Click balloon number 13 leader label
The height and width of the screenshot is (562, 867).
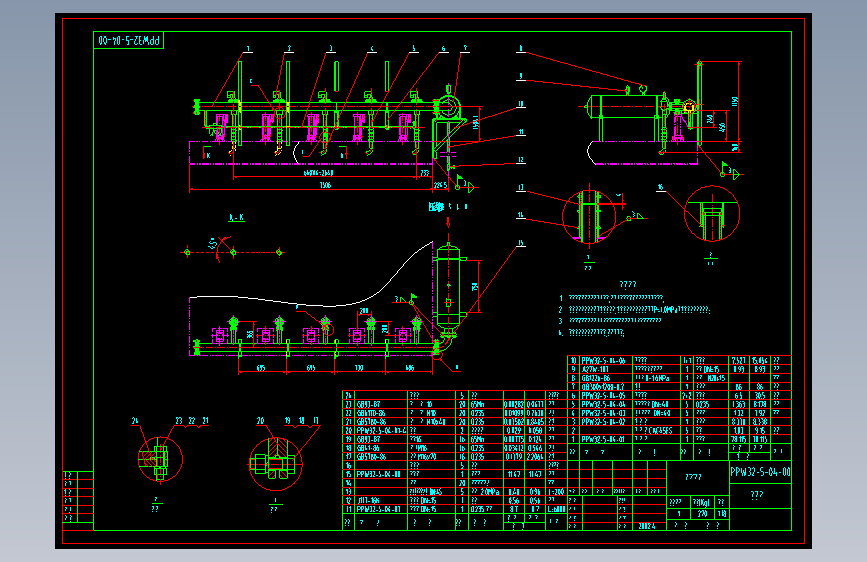[520, 188]
